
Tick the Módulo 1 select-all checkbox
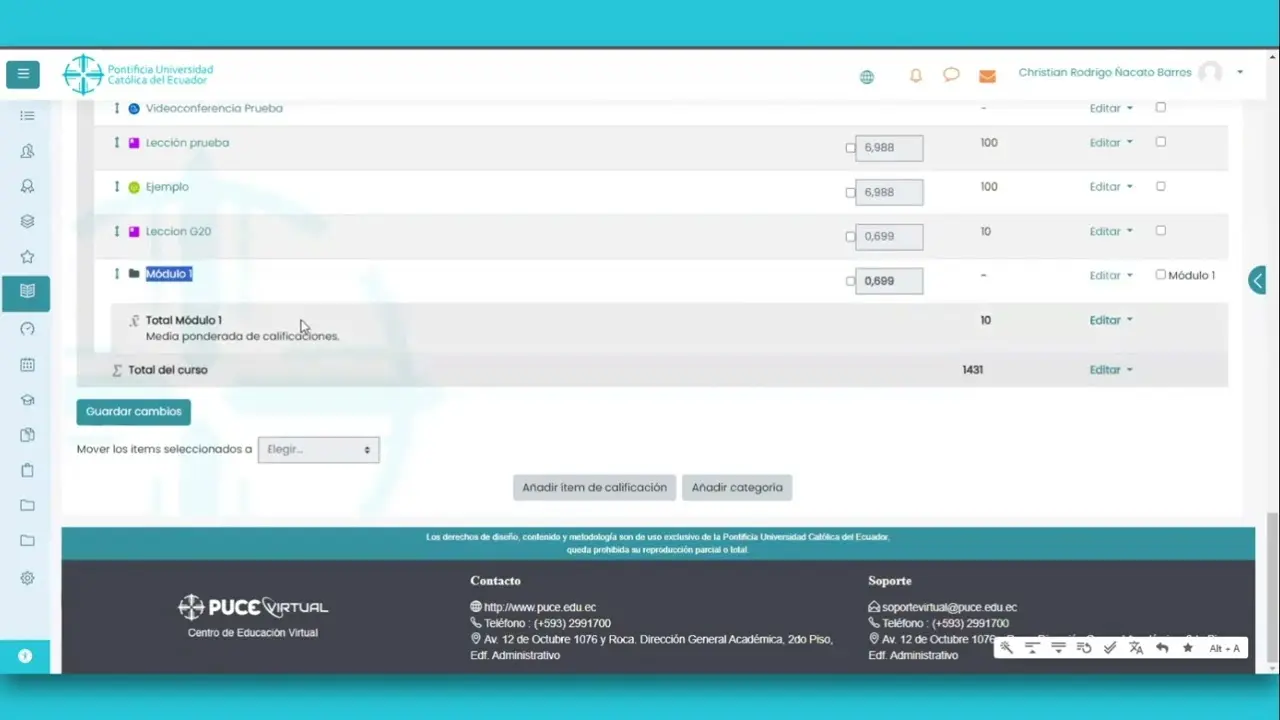tap(1161, 274)
